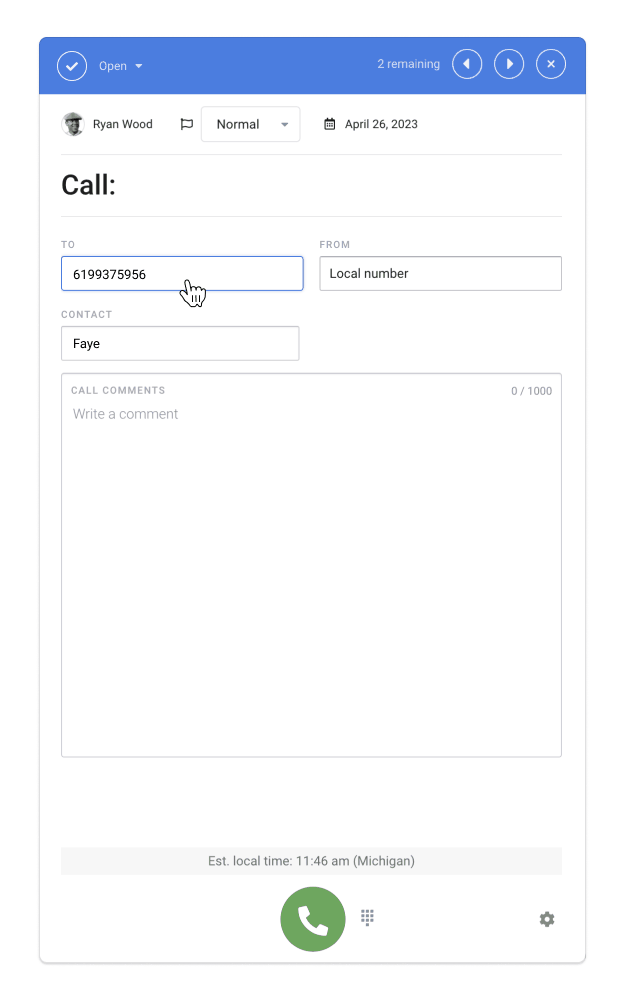Edit the contact field showing Faye
The height and width of the screenshot is (1000, 625).
tap(180, 343)
